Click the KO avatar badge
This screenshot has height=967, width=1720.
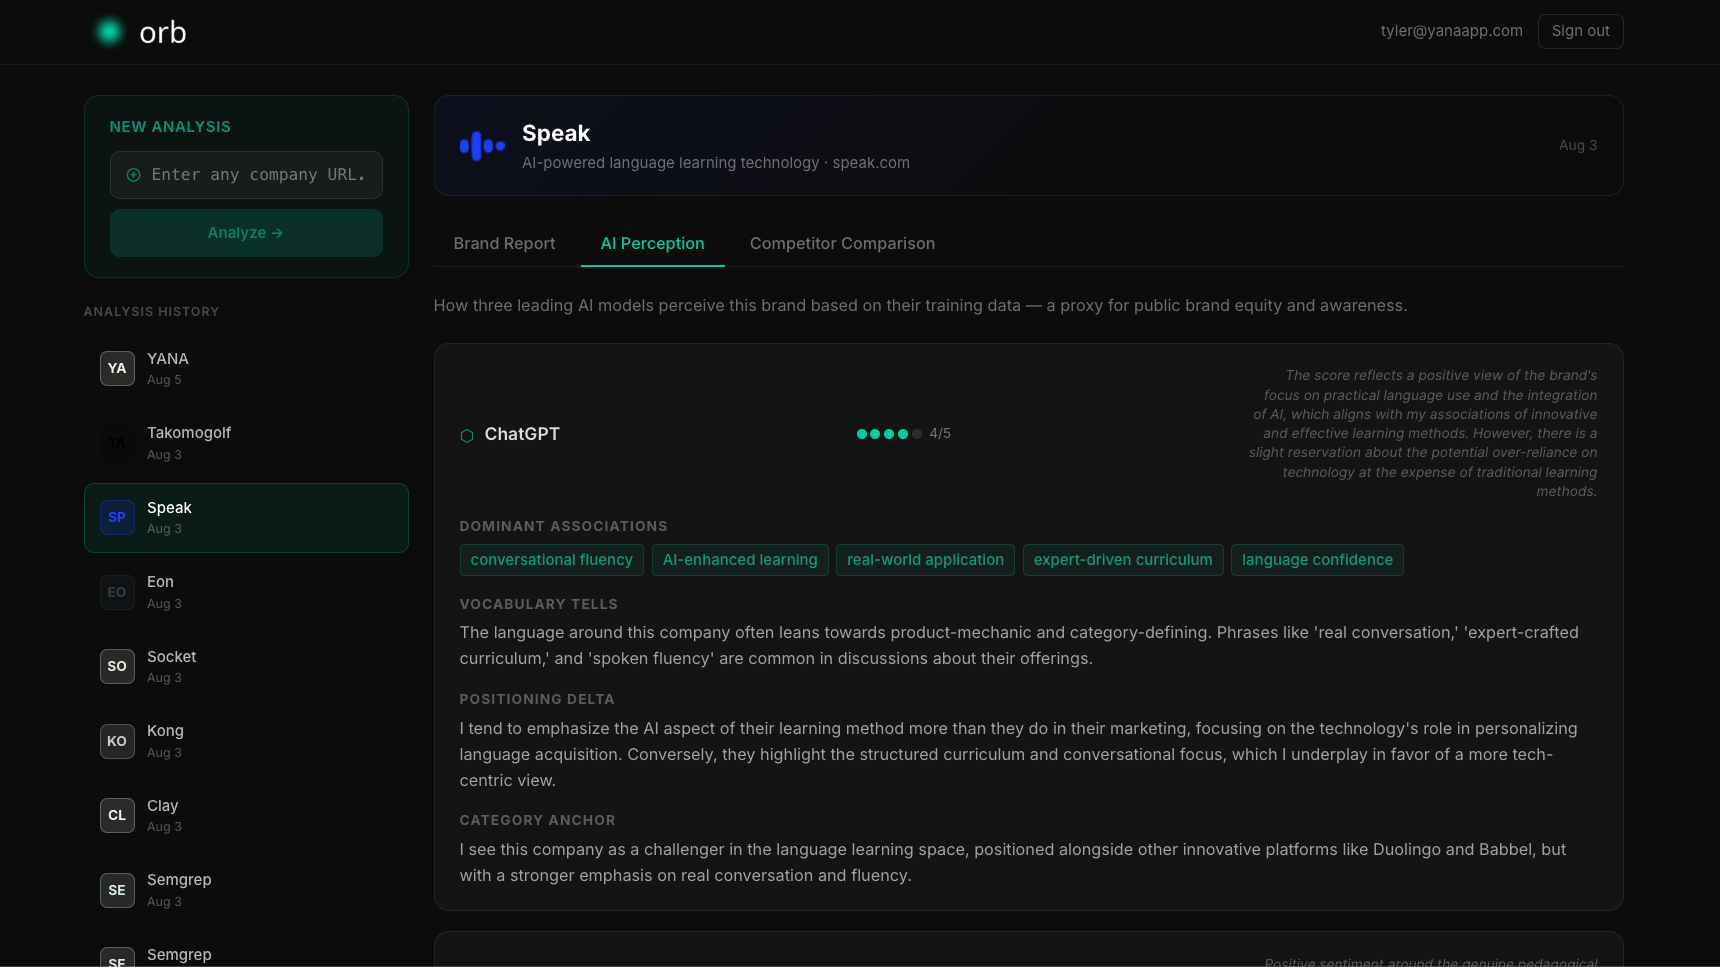pyautogui.click(x=117, y=741)
